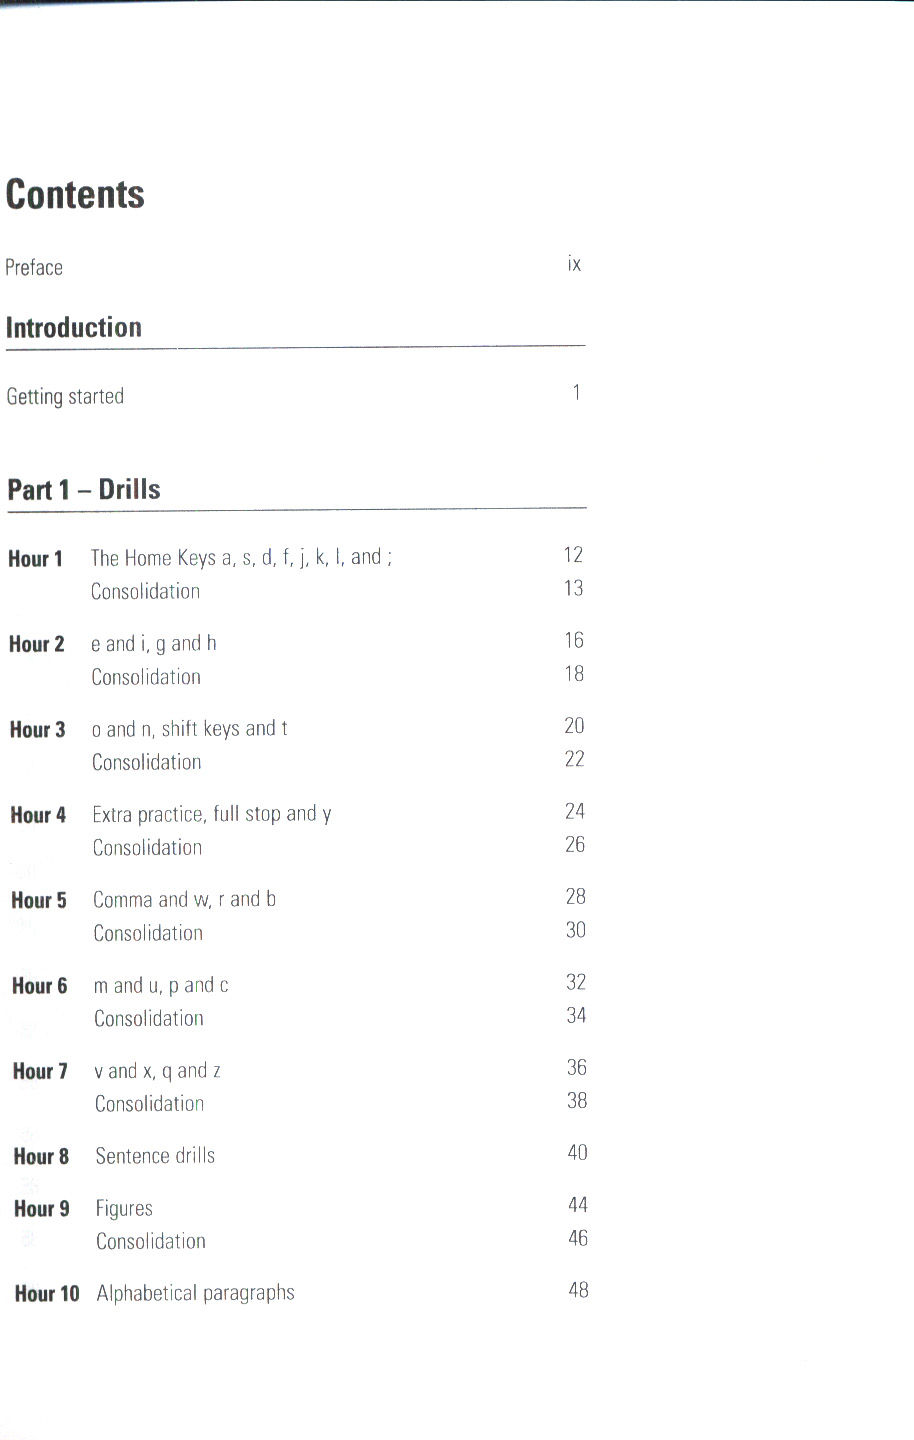This screenshot has width=914, height=1440.
Task: Open The Home Keys entry
Action: [x=241, y=558]
